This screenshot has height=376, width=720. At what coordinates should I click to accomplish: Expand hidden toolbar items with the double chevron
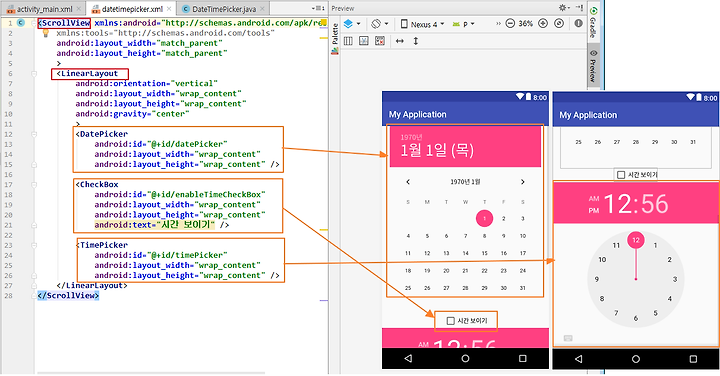pyautogui.click(x=498, y=24)
